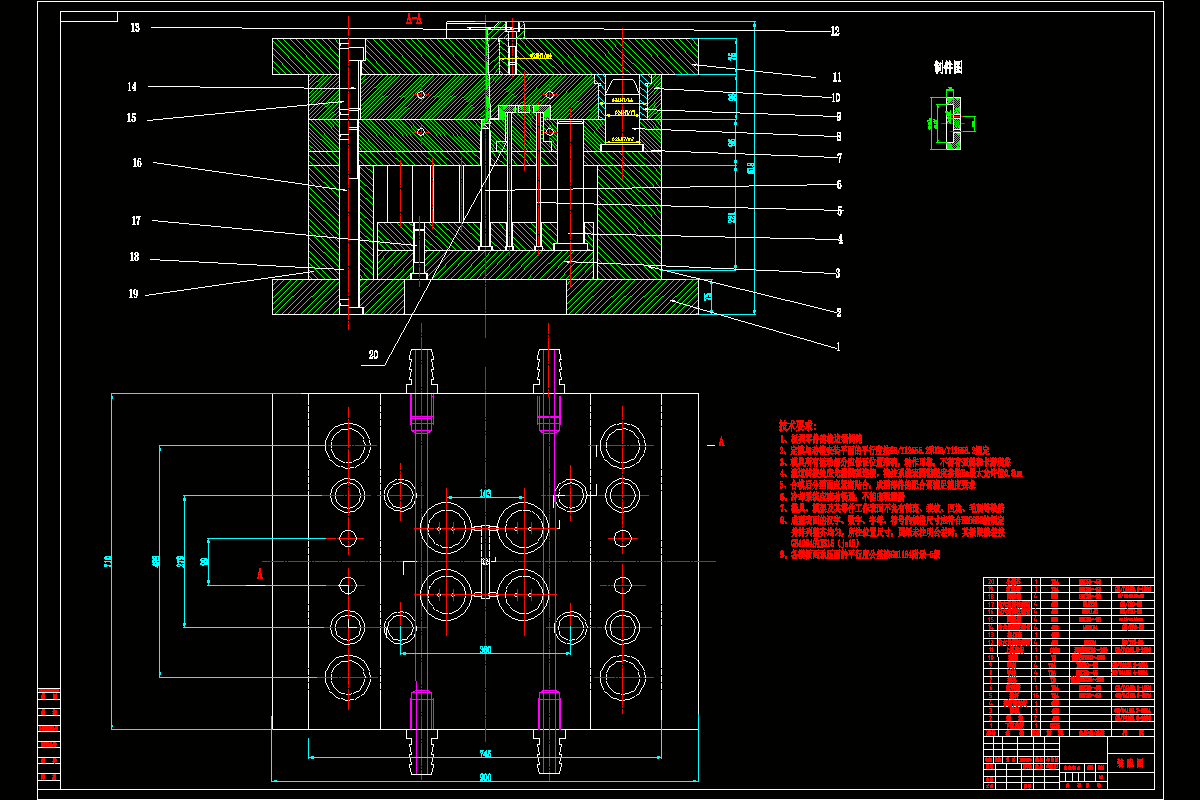The width and height of the screenshot is (1200, 800).
Task: Click part callout number 14
Action: [x=131, y=87]
